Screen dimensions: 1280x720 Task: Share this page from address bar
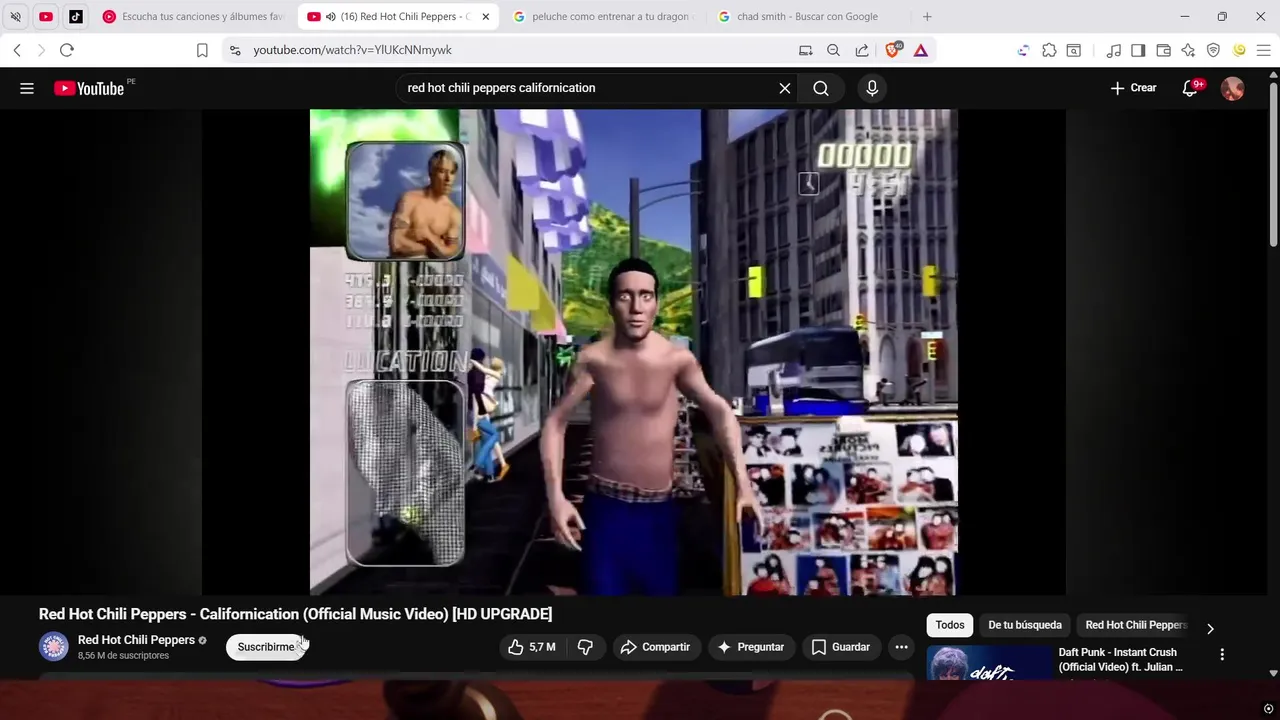[862, 50]
